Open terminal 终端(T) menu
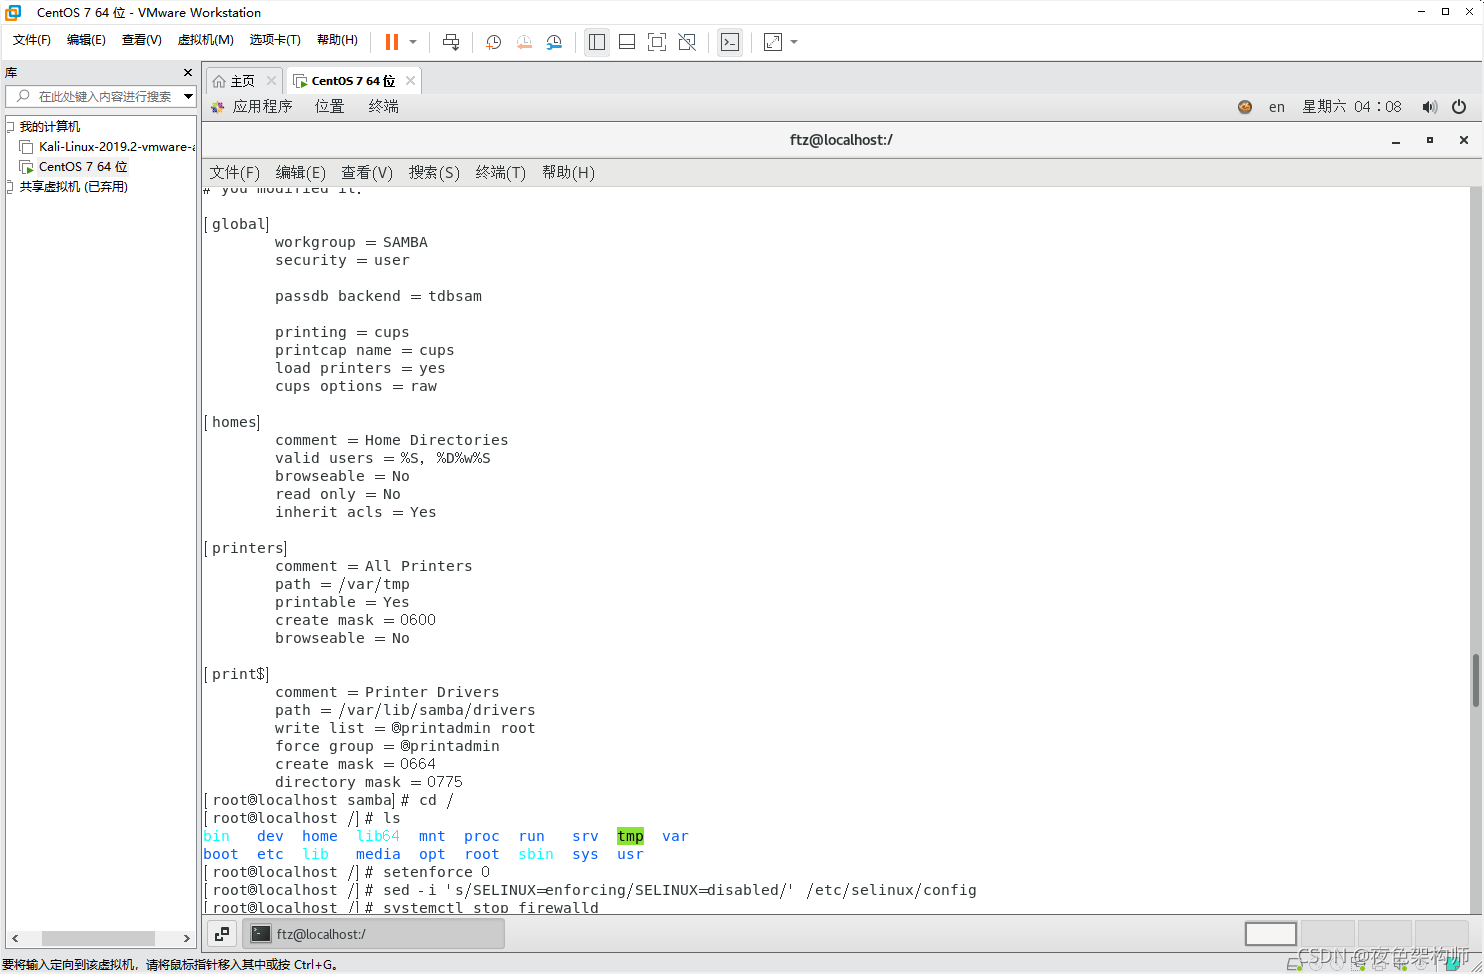This screenshot has width=1484, height=974. (501, 173)
